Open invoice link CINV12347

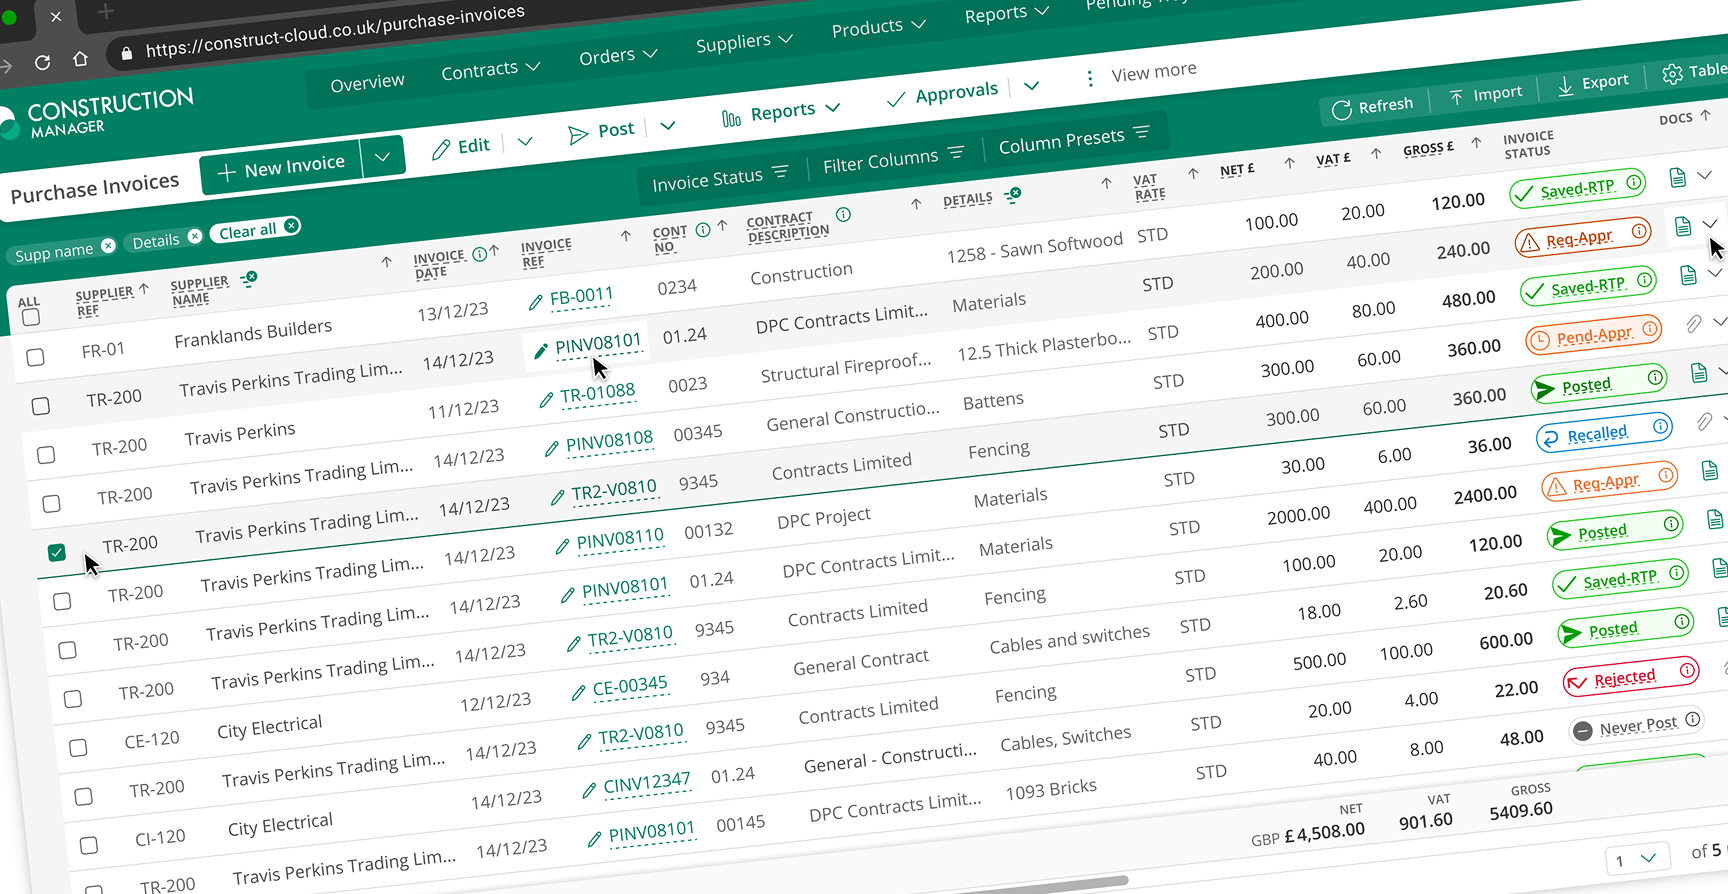pos(646,783)
